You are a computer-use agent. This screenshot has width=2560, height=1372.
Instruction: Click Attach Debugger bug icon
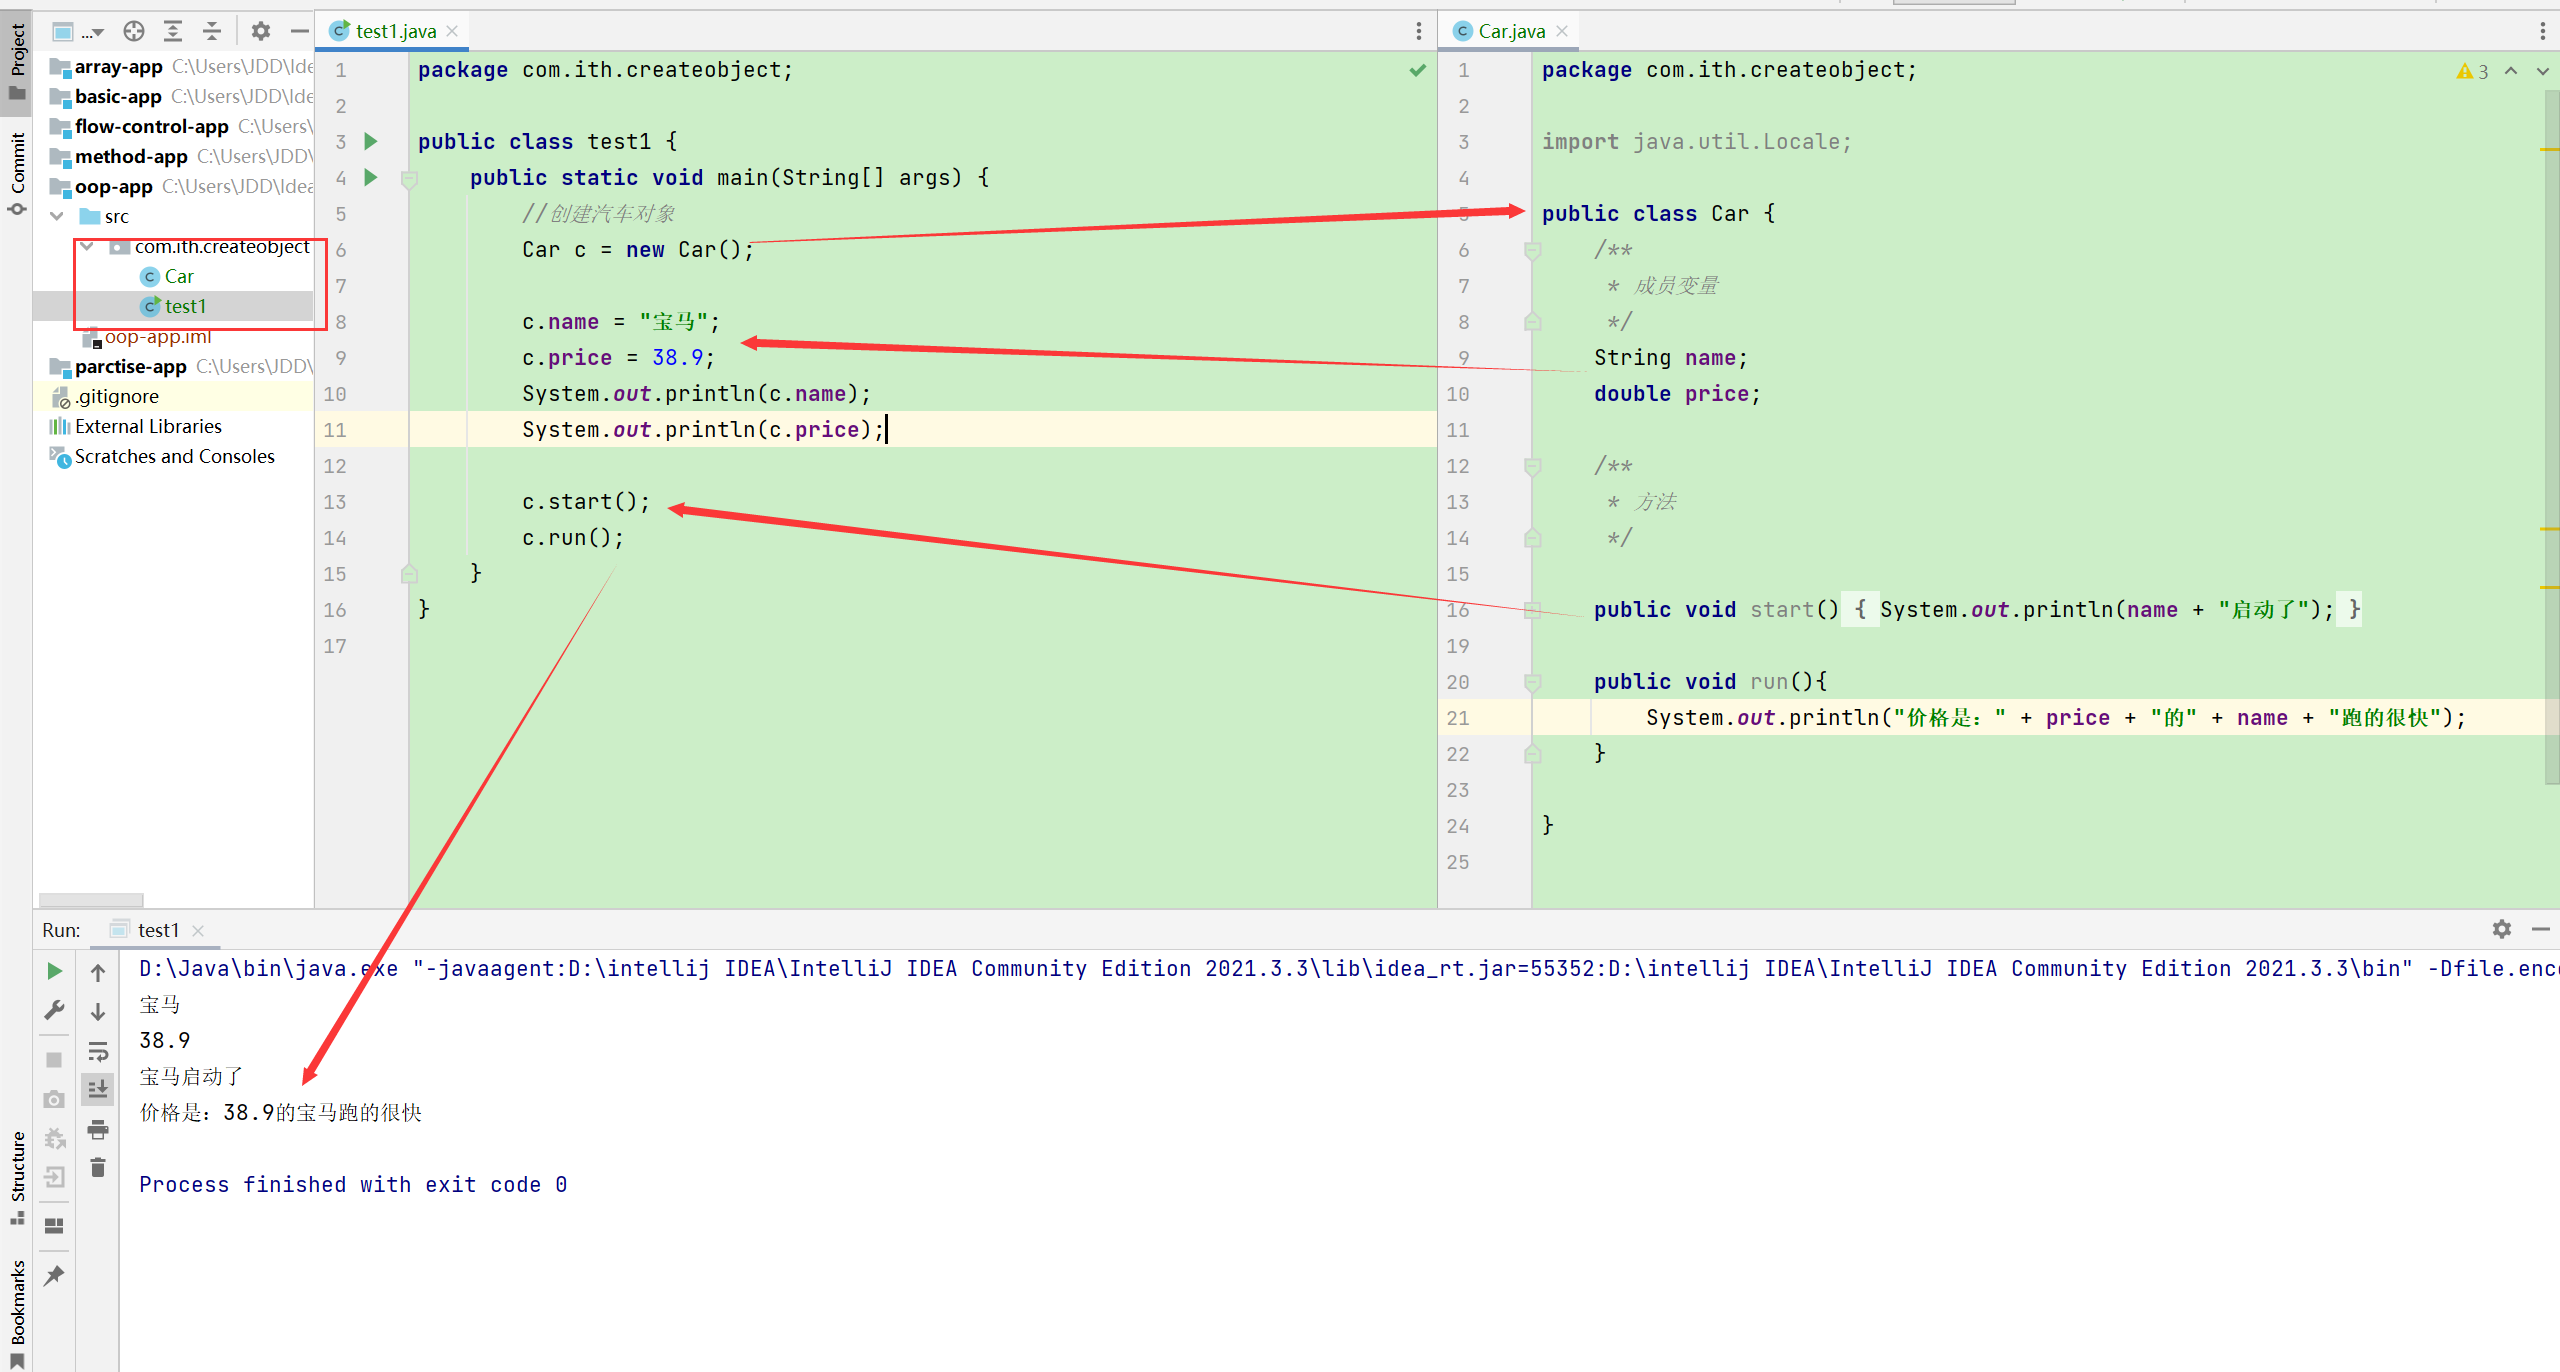(55, 1138)
